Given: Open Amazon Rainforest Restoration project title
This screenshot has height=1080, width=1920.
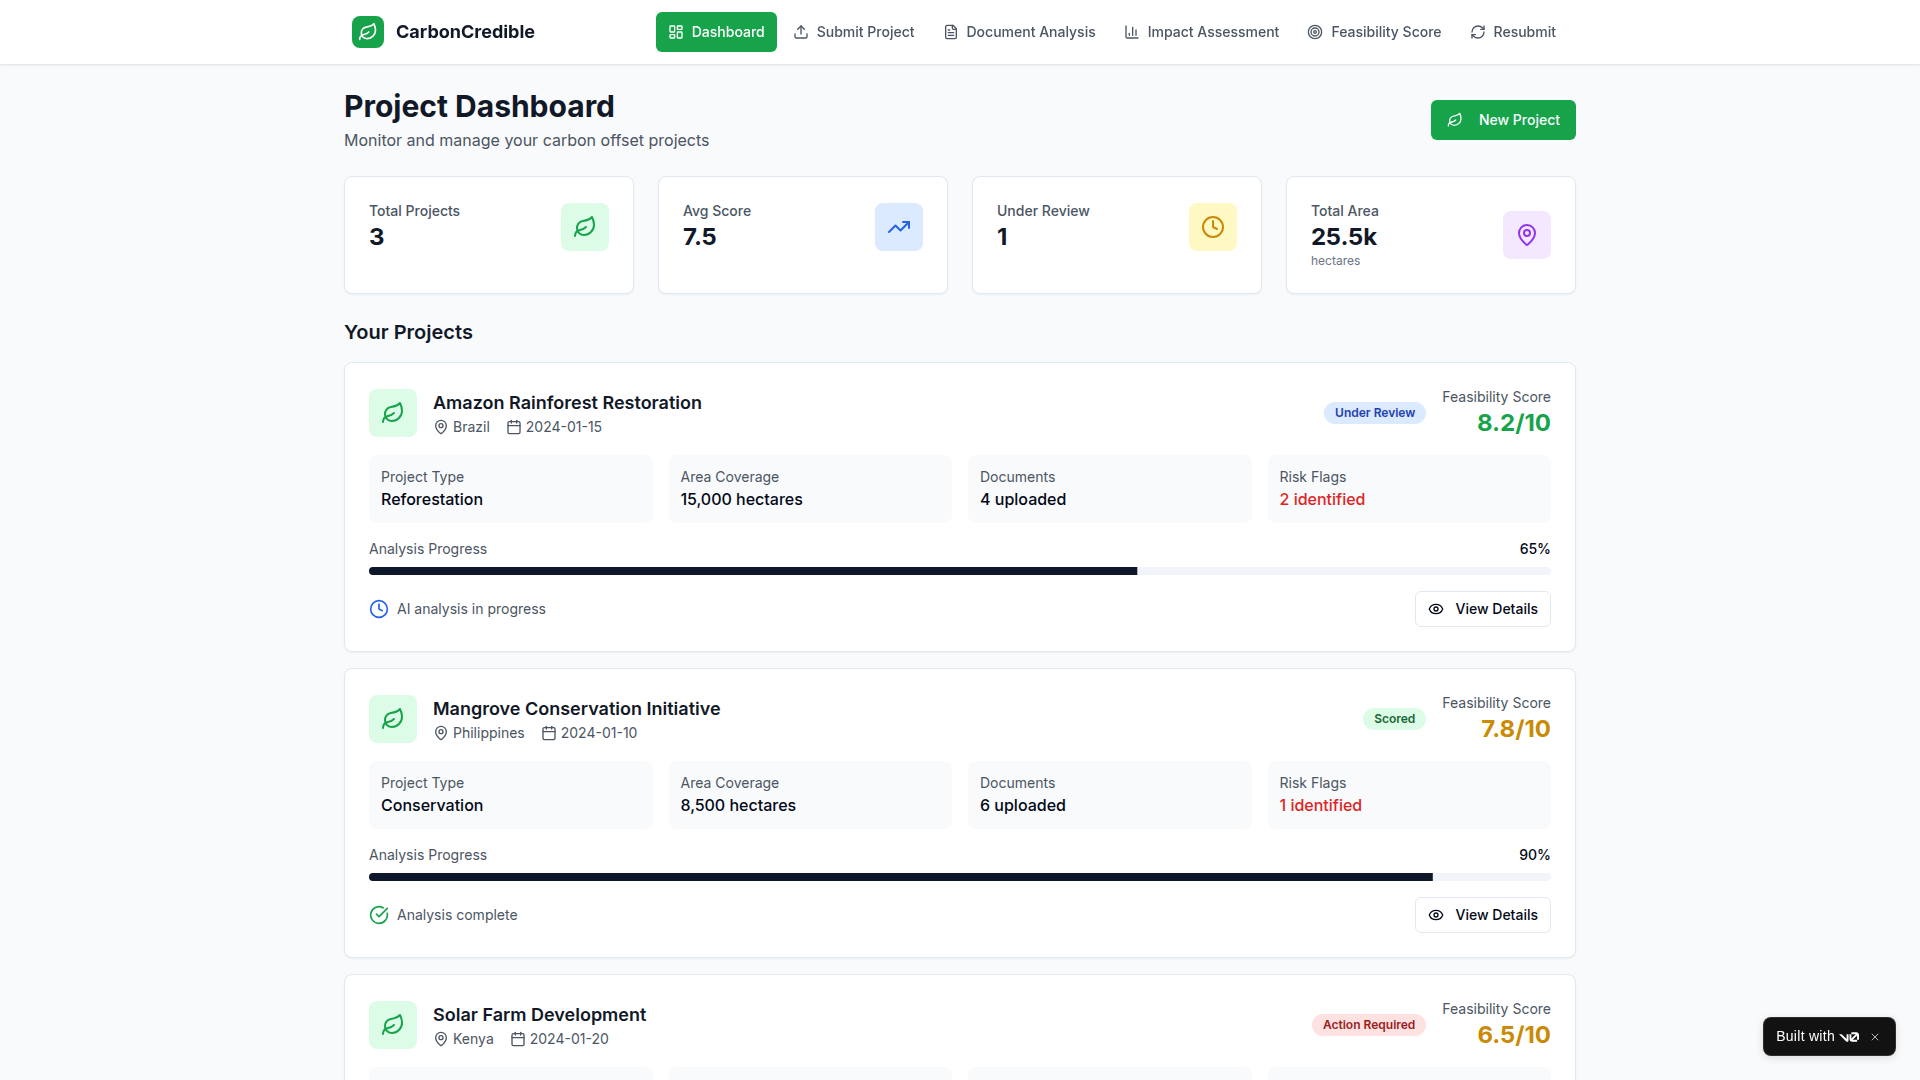Looking at the screenshot, I should coord(567,403).
